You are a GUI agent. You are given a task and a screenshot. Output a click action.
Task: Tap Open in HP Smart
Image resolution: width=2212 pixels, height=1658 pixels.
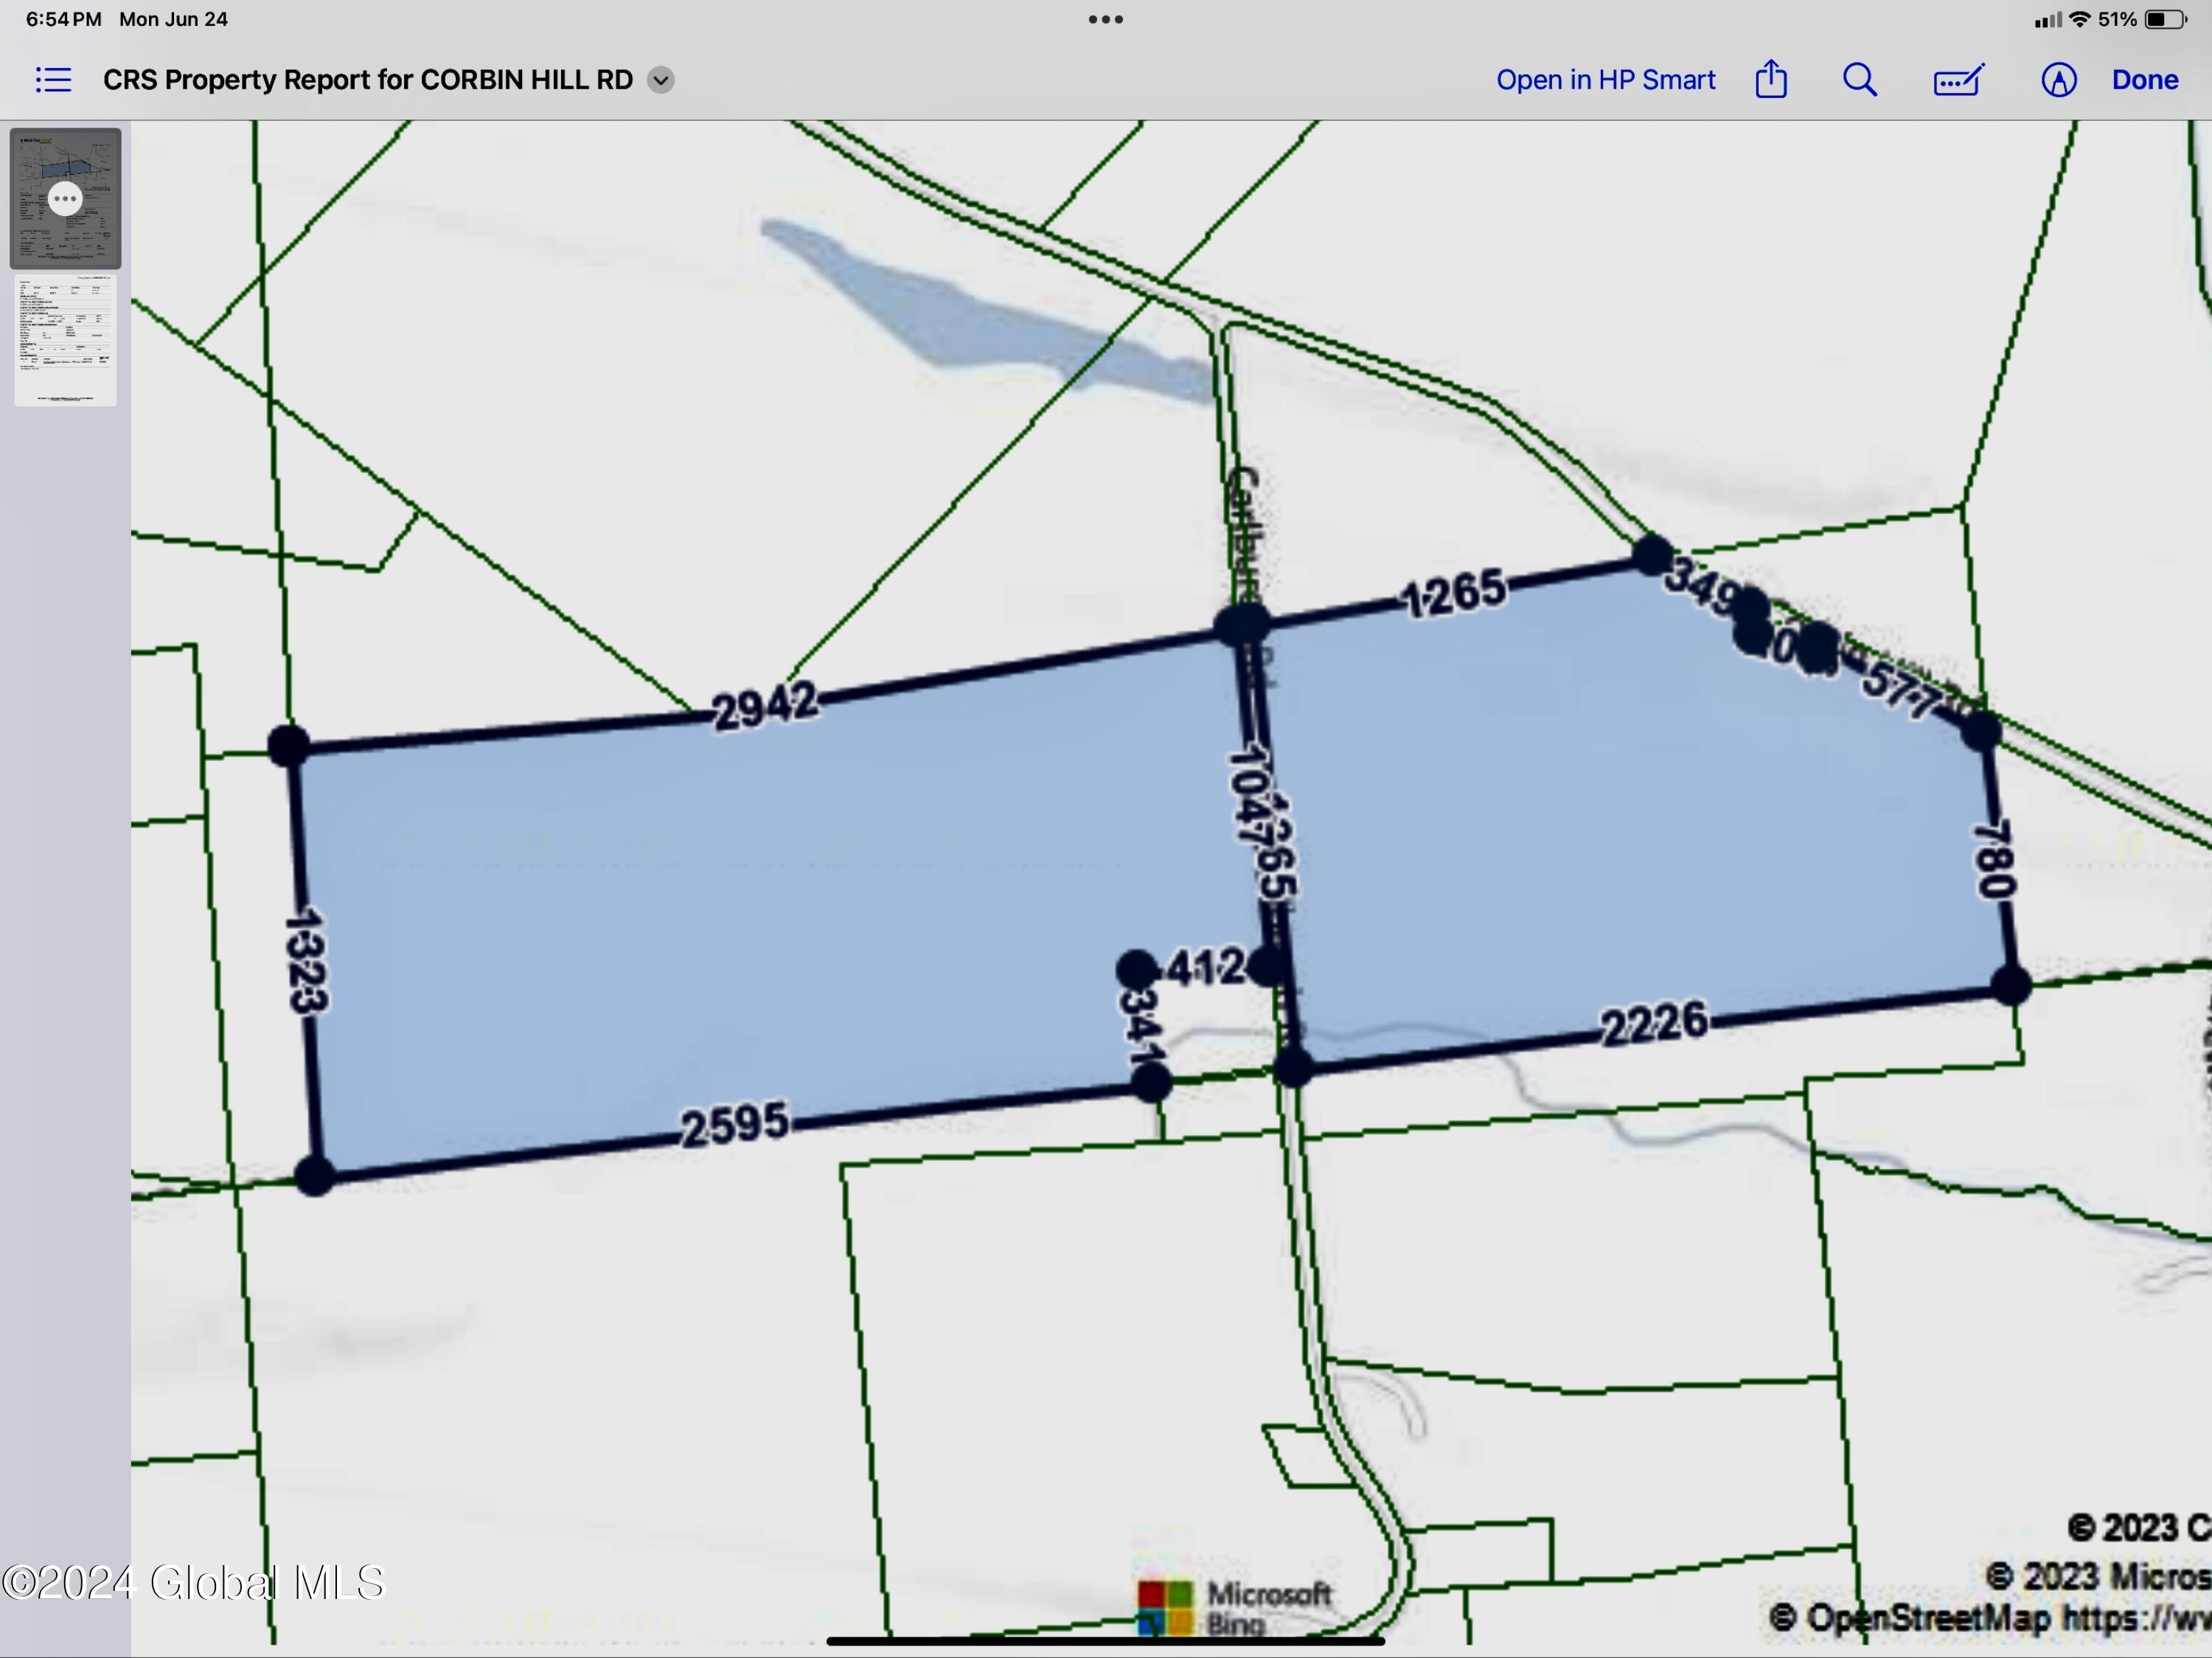[x=1605, y=80]
